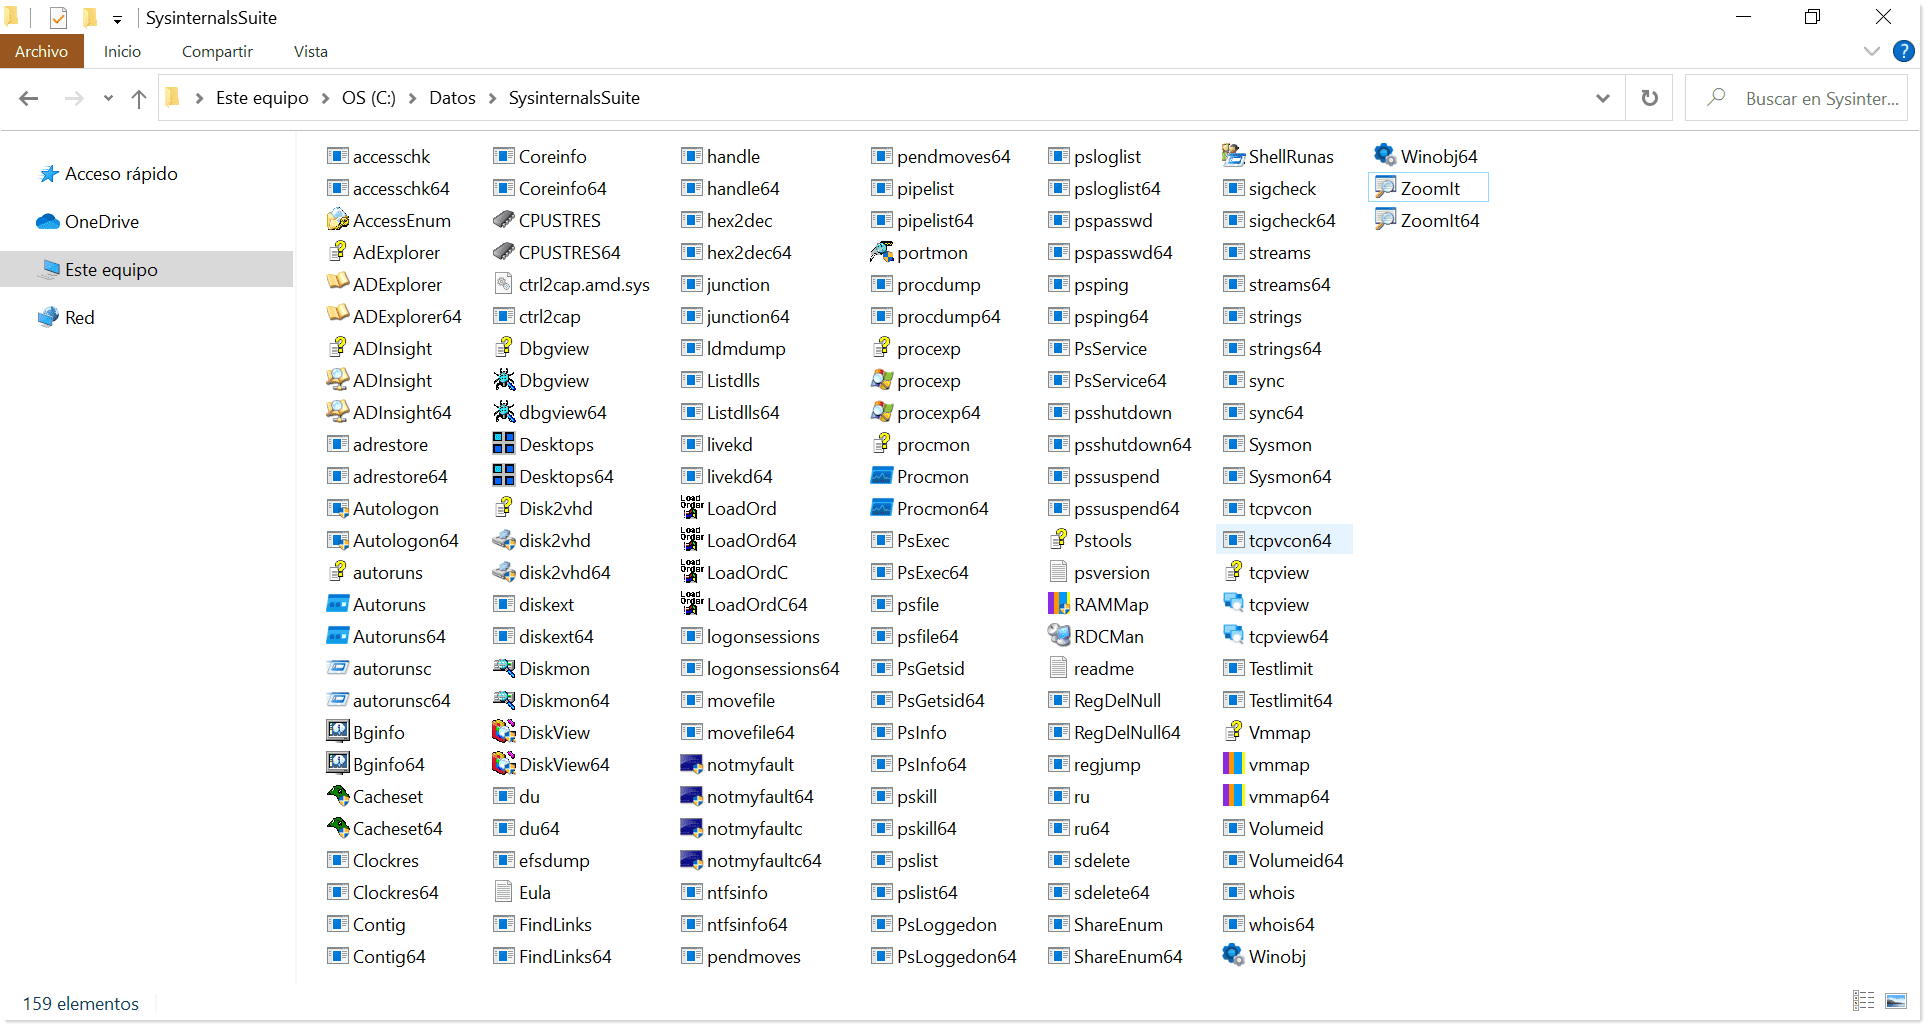Open the Archivo menu
Viewport: 1928px width, 1028px height.
point(42,51)
